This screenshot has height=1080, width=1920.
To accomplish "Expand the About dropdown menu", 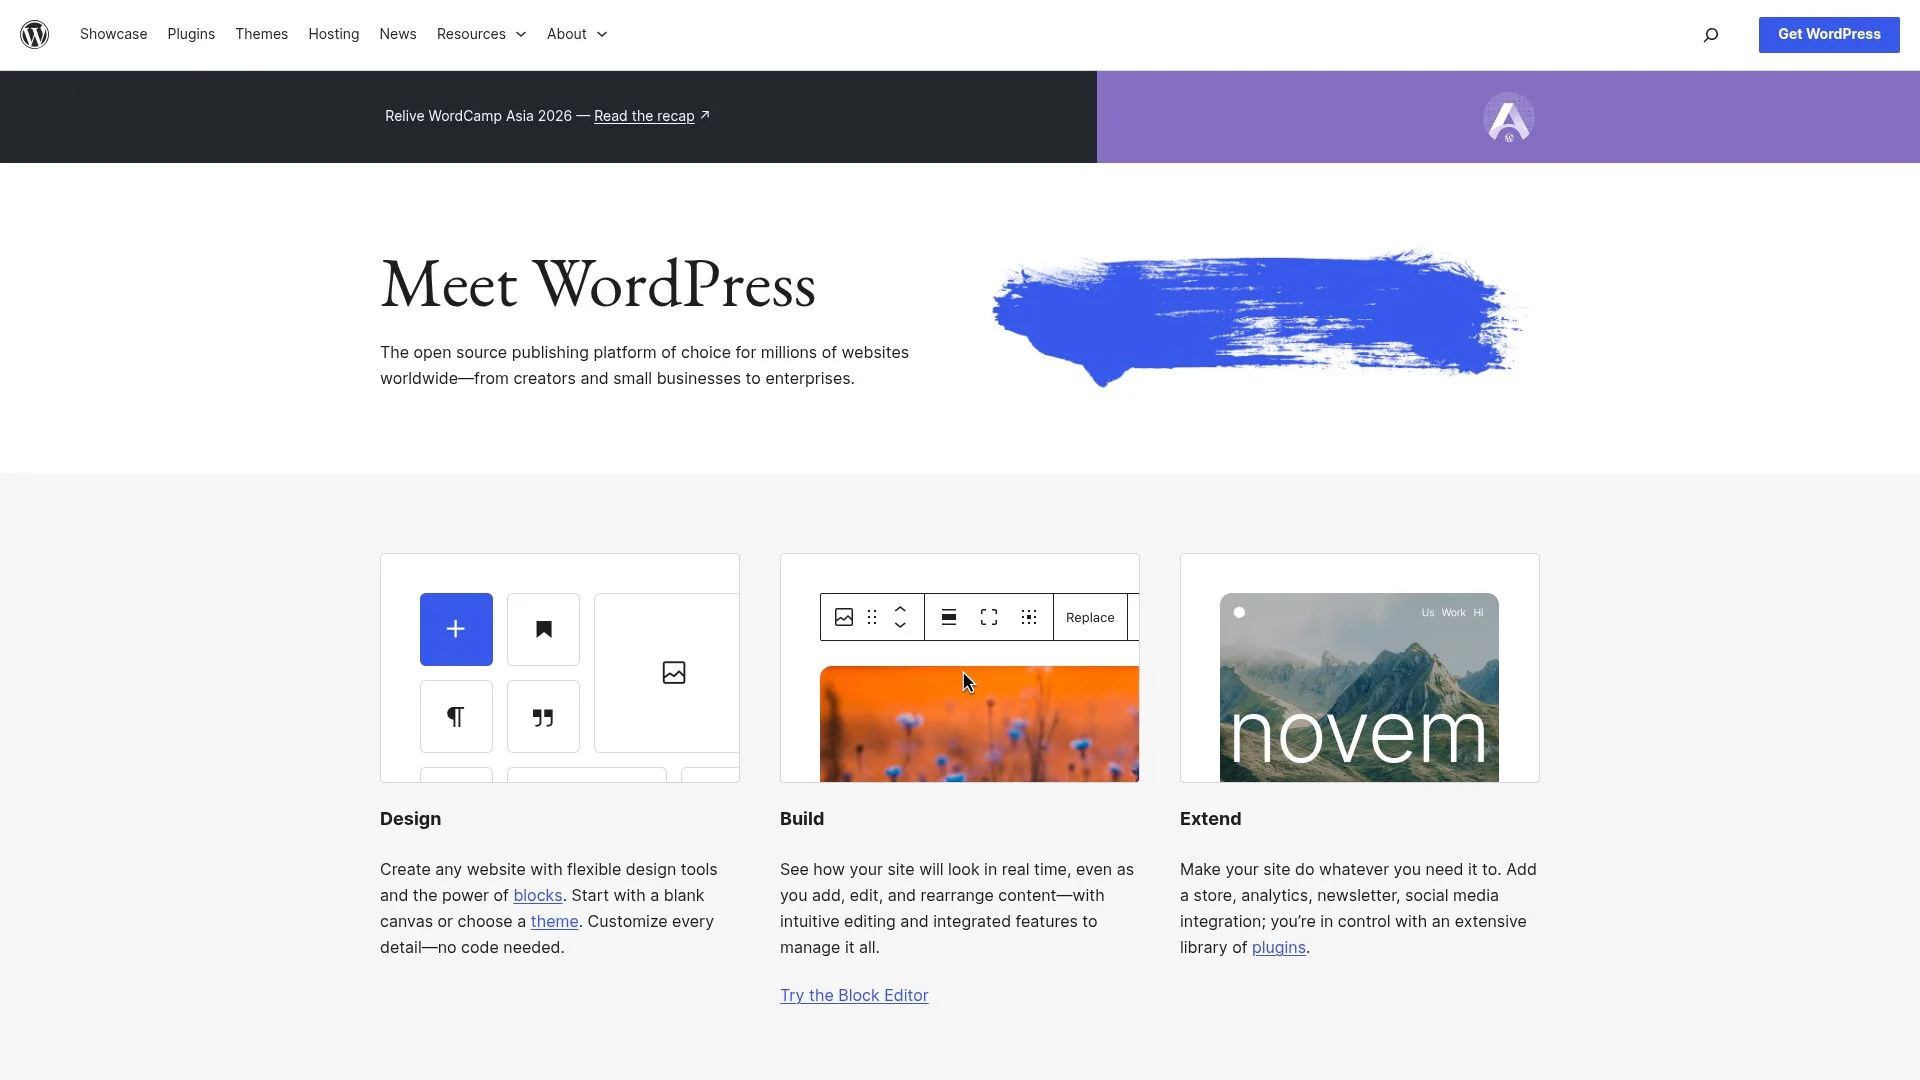I will (576, 34).
